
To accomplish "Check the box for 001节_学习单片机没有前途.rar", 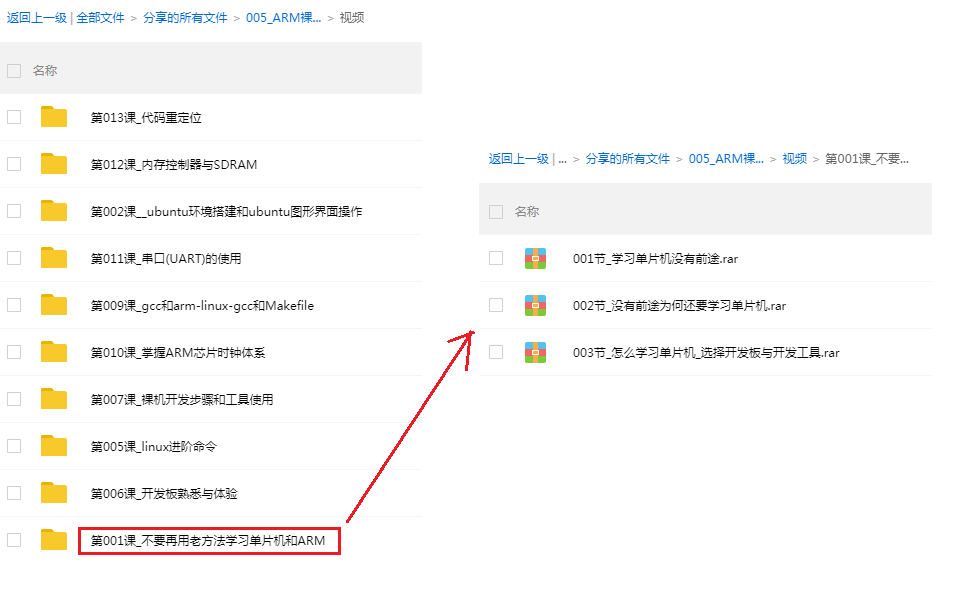I will 496,258.
